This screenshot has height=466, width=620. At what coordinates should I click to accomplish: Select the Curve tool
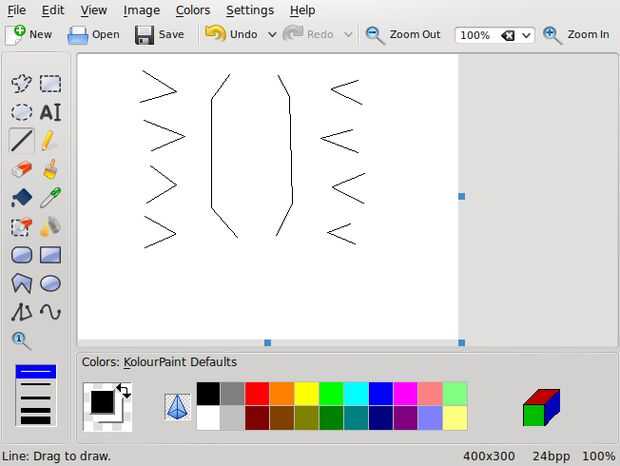pyautogui.click(x=50, y=312)
